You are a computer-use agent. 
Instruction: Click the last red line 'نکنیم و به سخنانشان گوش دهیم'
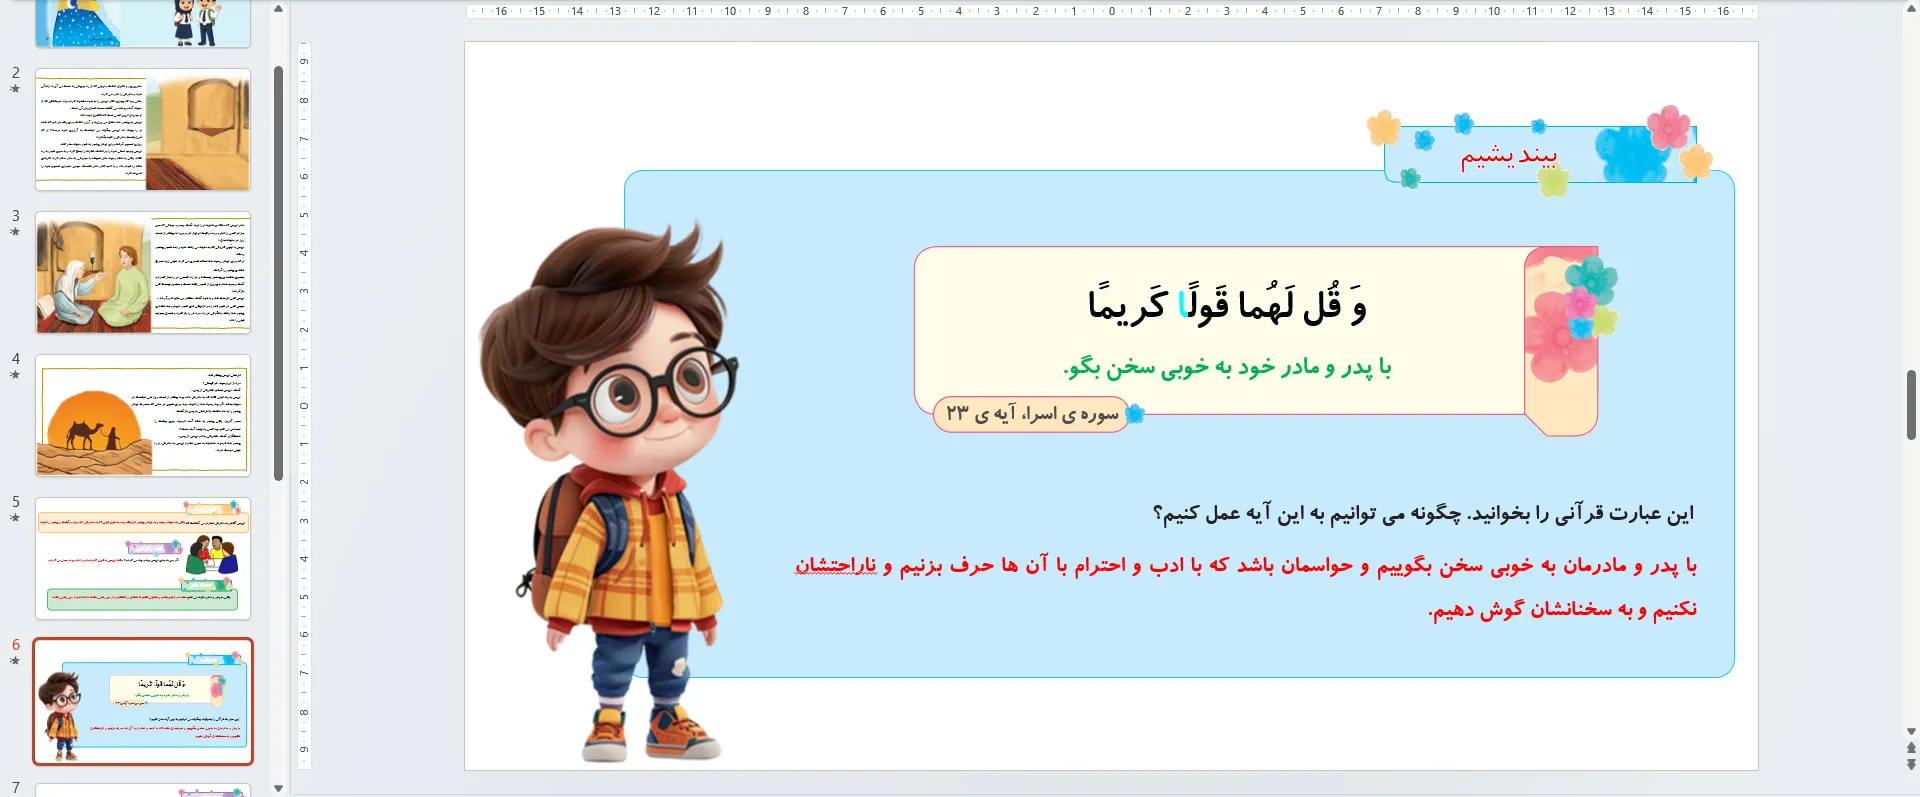(1562, 609)
